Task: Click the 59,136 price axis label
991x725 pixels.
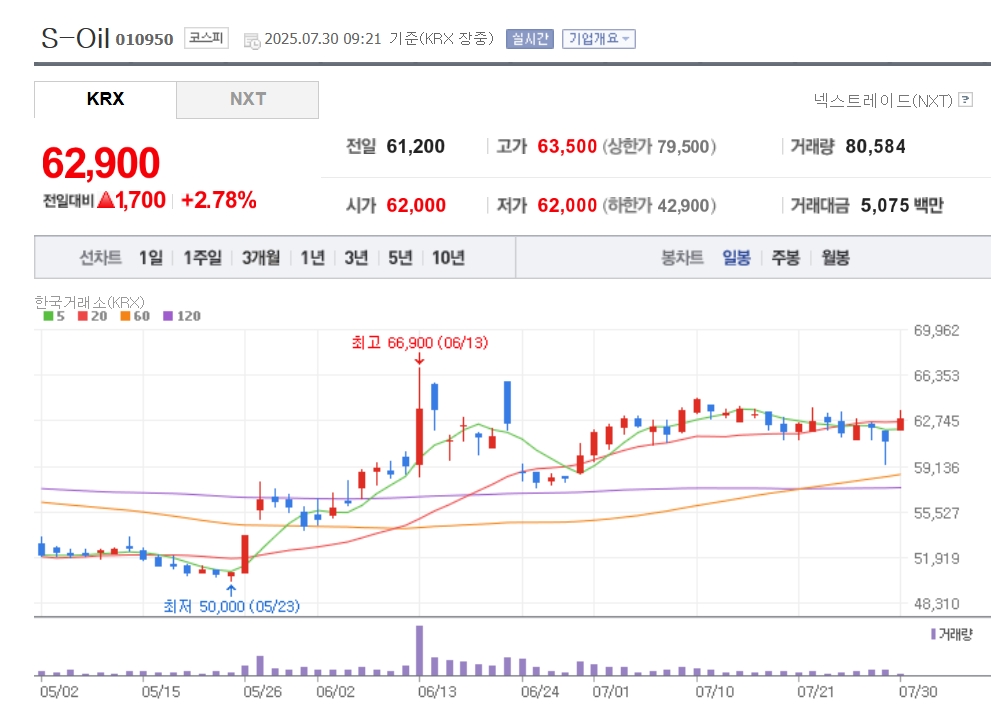Action: tap(937, 468)
